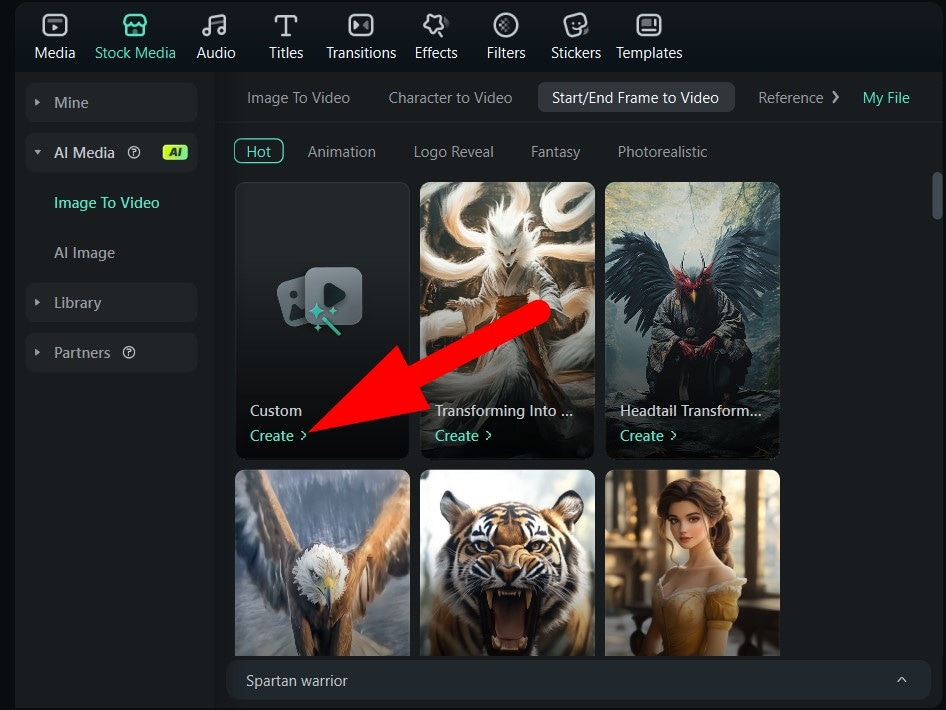This screenshot has width=946, height=710.
Task: Open the Audio music-note icon
Action: click(215, 25)
